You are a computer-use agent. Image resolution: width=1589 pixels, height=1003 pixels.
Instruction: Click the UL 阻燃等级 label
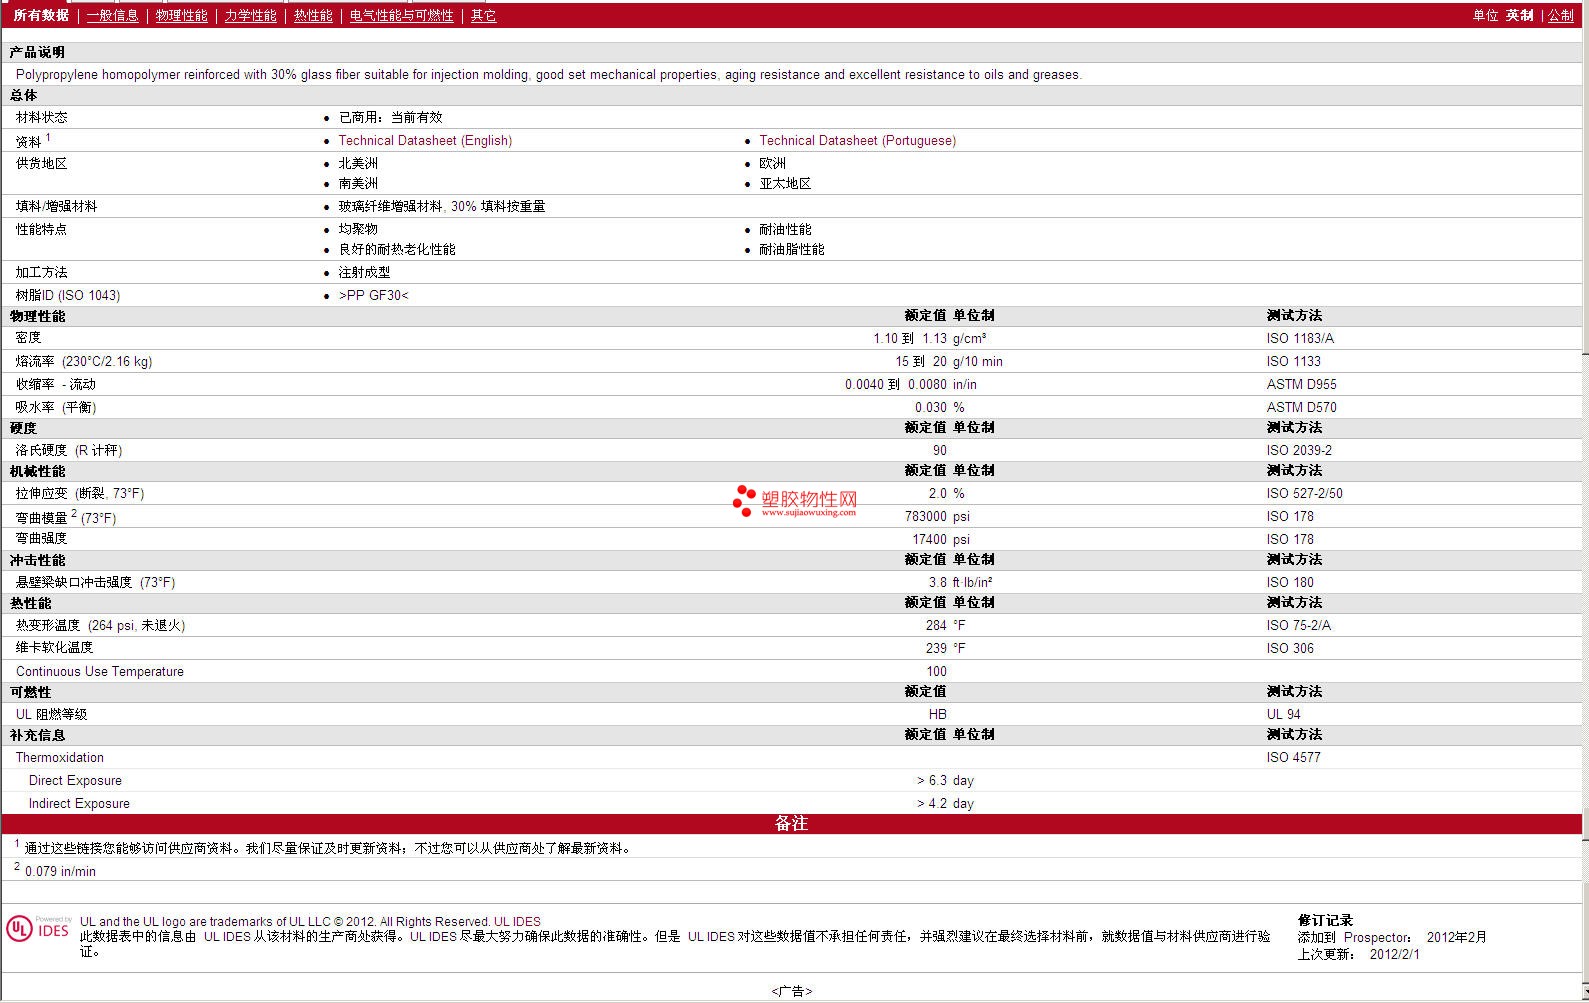click(51, 715)
